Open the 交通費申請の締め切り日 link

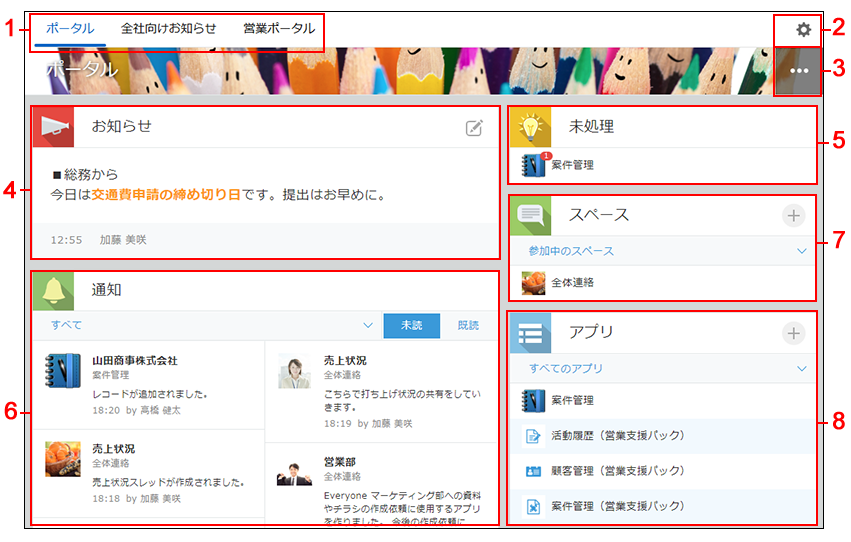click(166, 194)
